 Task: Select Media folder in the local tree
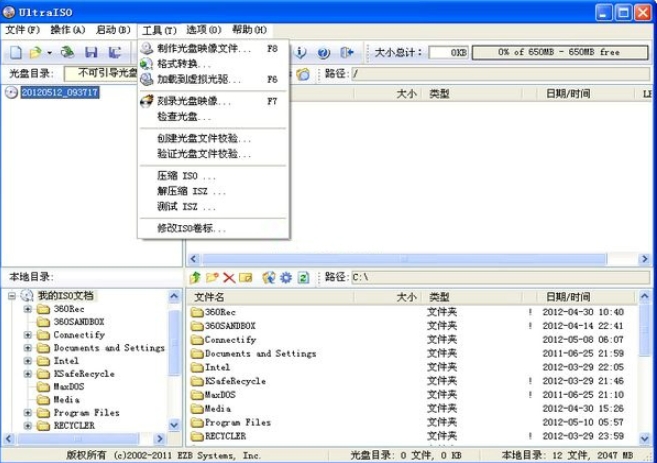point(66,400)
